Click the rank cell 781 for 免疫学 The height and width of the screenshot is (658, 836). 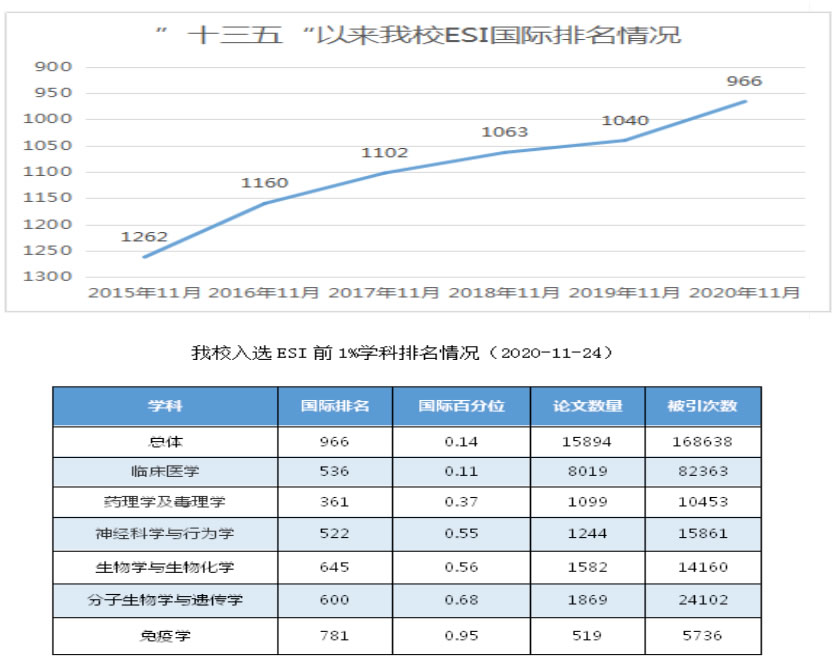click(x=335, y=636)
